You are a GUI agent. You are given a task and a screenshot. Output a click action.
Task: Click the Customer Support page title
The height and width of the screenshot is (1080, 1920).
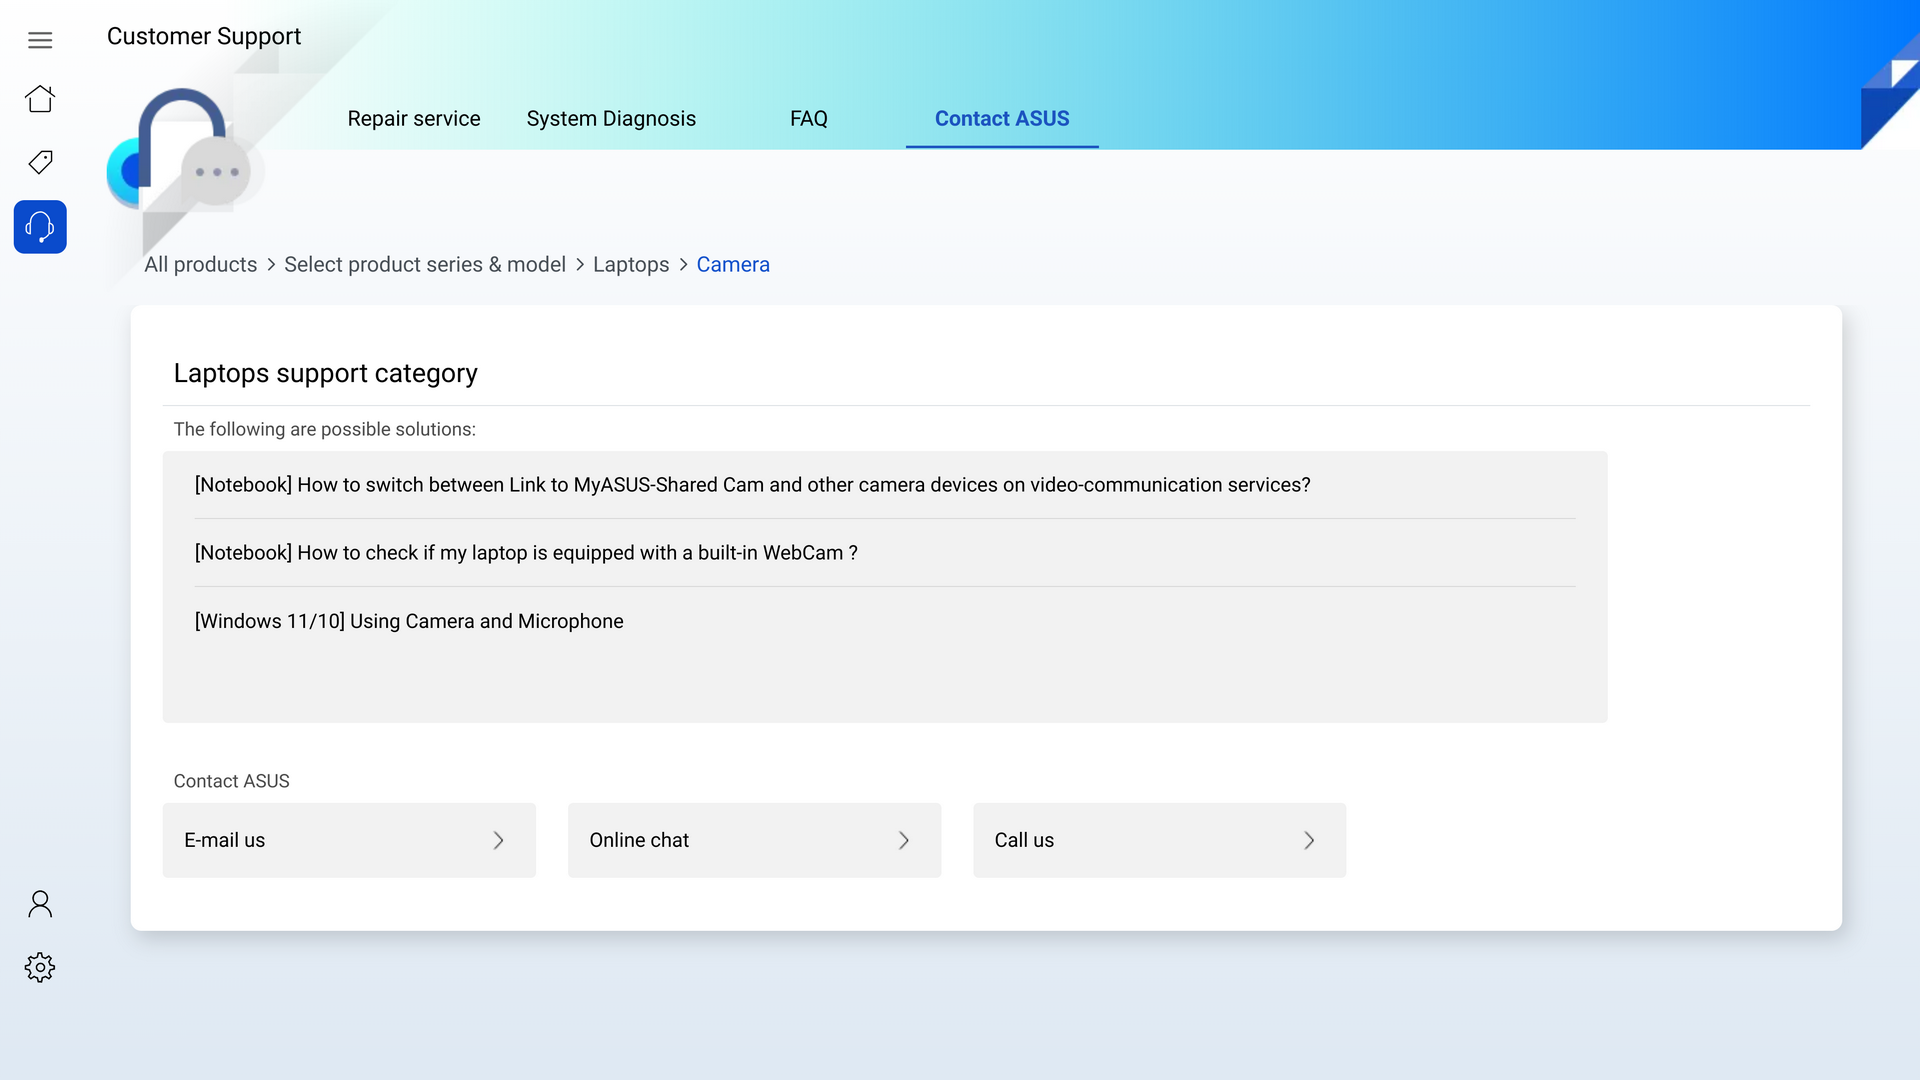click(x=204, y=36)
